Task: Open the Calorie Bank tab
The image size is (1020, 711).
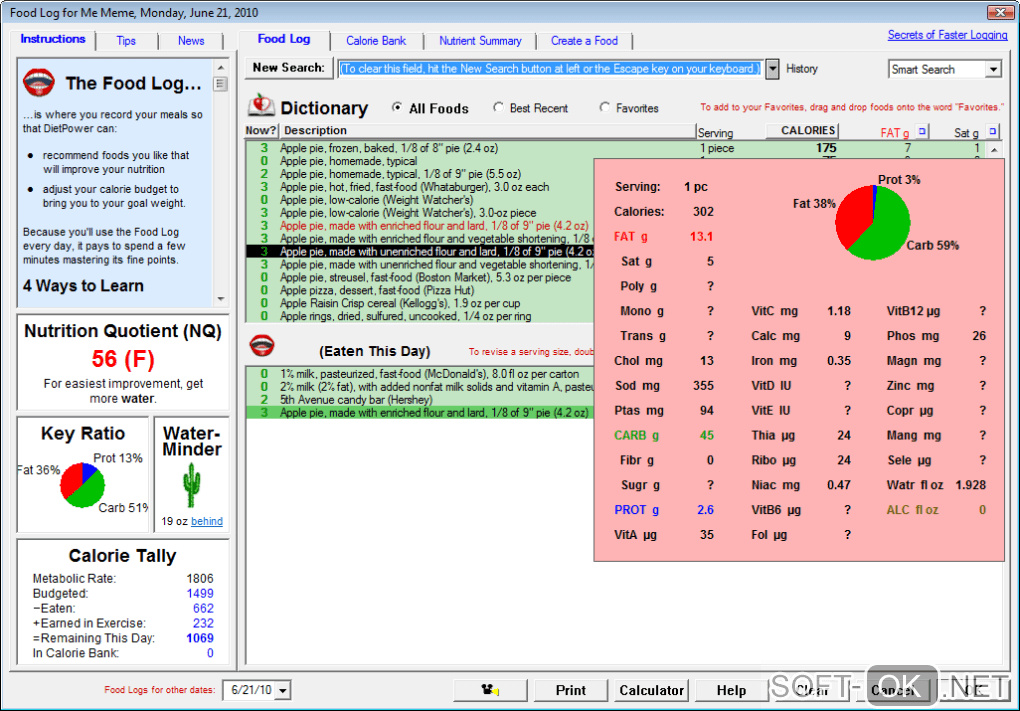Action: pyautogui.click(x=375, y=40)
